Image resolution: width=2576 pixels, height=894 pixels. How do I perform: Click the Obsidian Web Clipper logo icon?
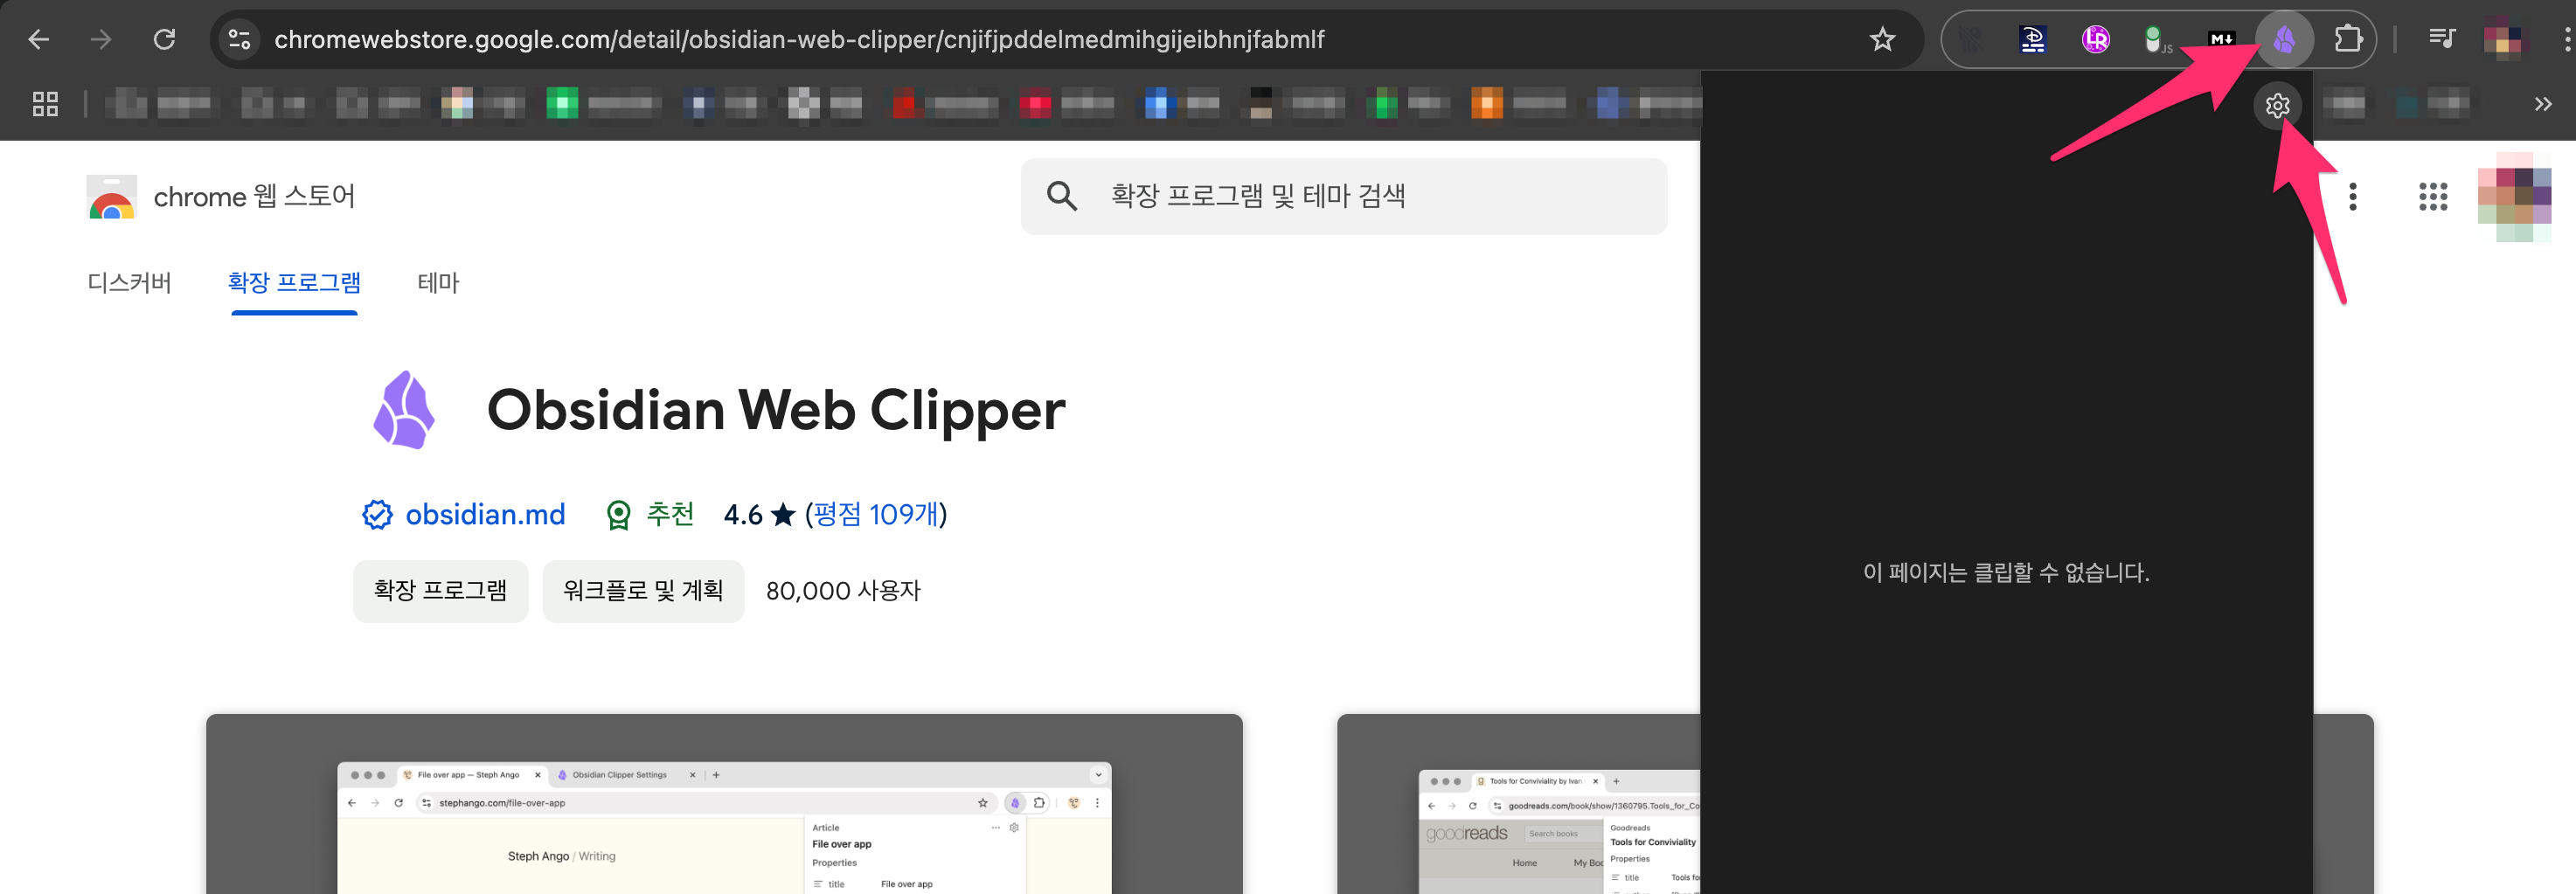click(404, 409)
